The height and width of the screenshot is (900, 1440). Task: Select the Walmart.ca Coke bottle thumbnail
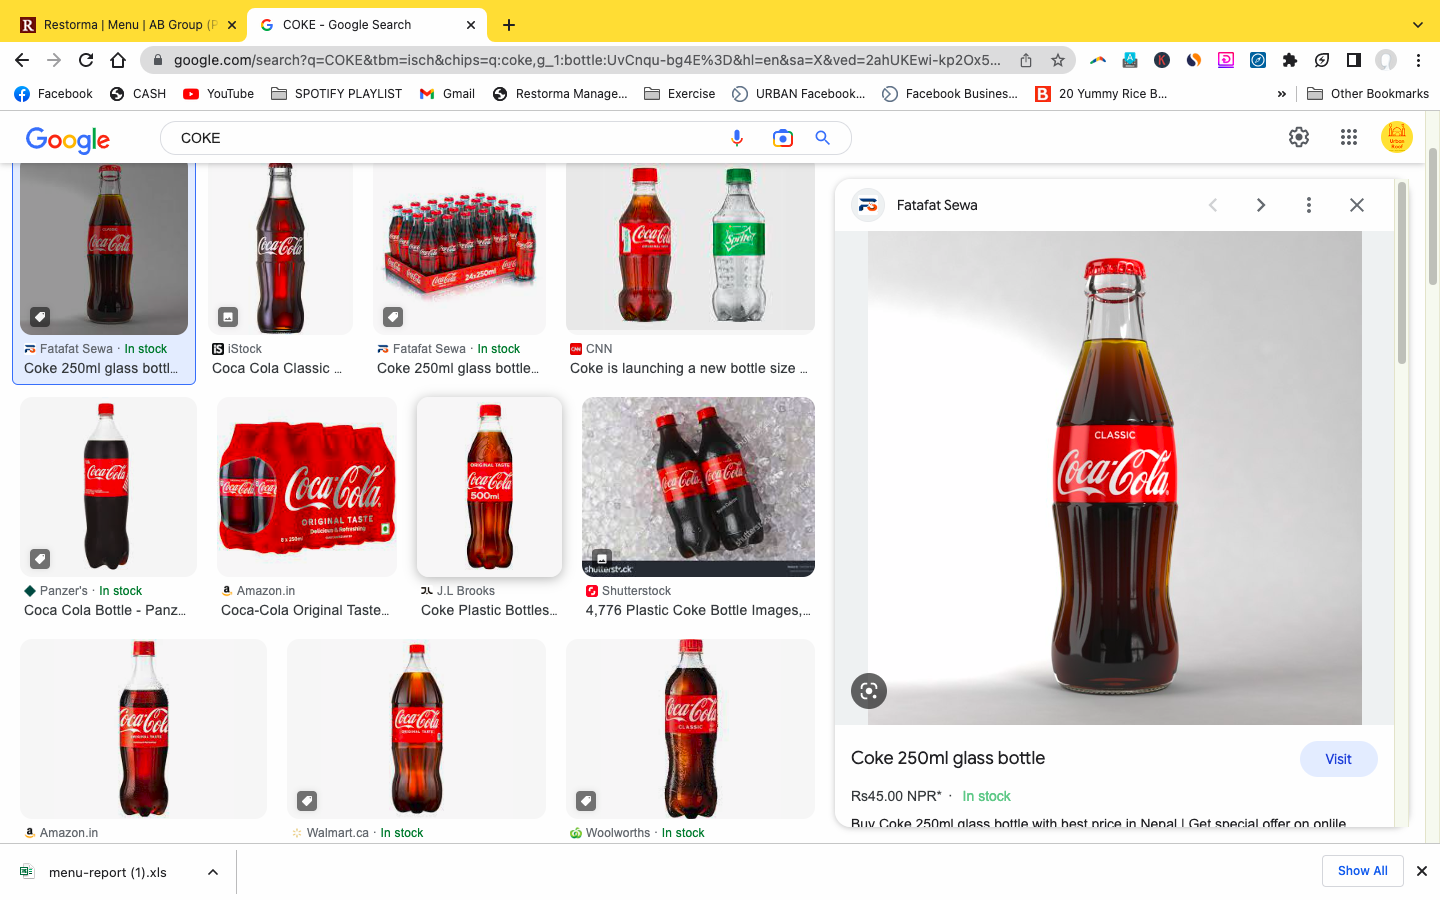pos(416,729)
